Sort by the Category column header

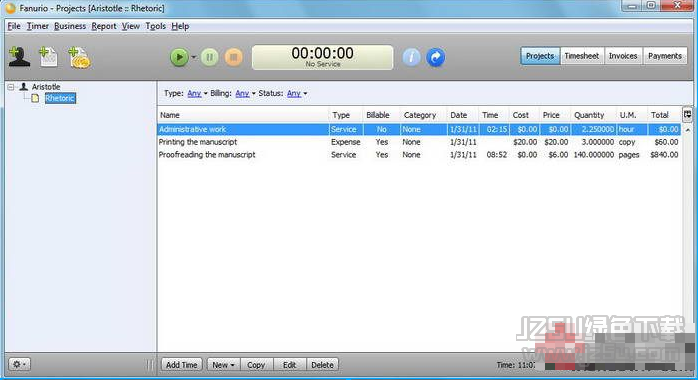click(x=423, y=115)
